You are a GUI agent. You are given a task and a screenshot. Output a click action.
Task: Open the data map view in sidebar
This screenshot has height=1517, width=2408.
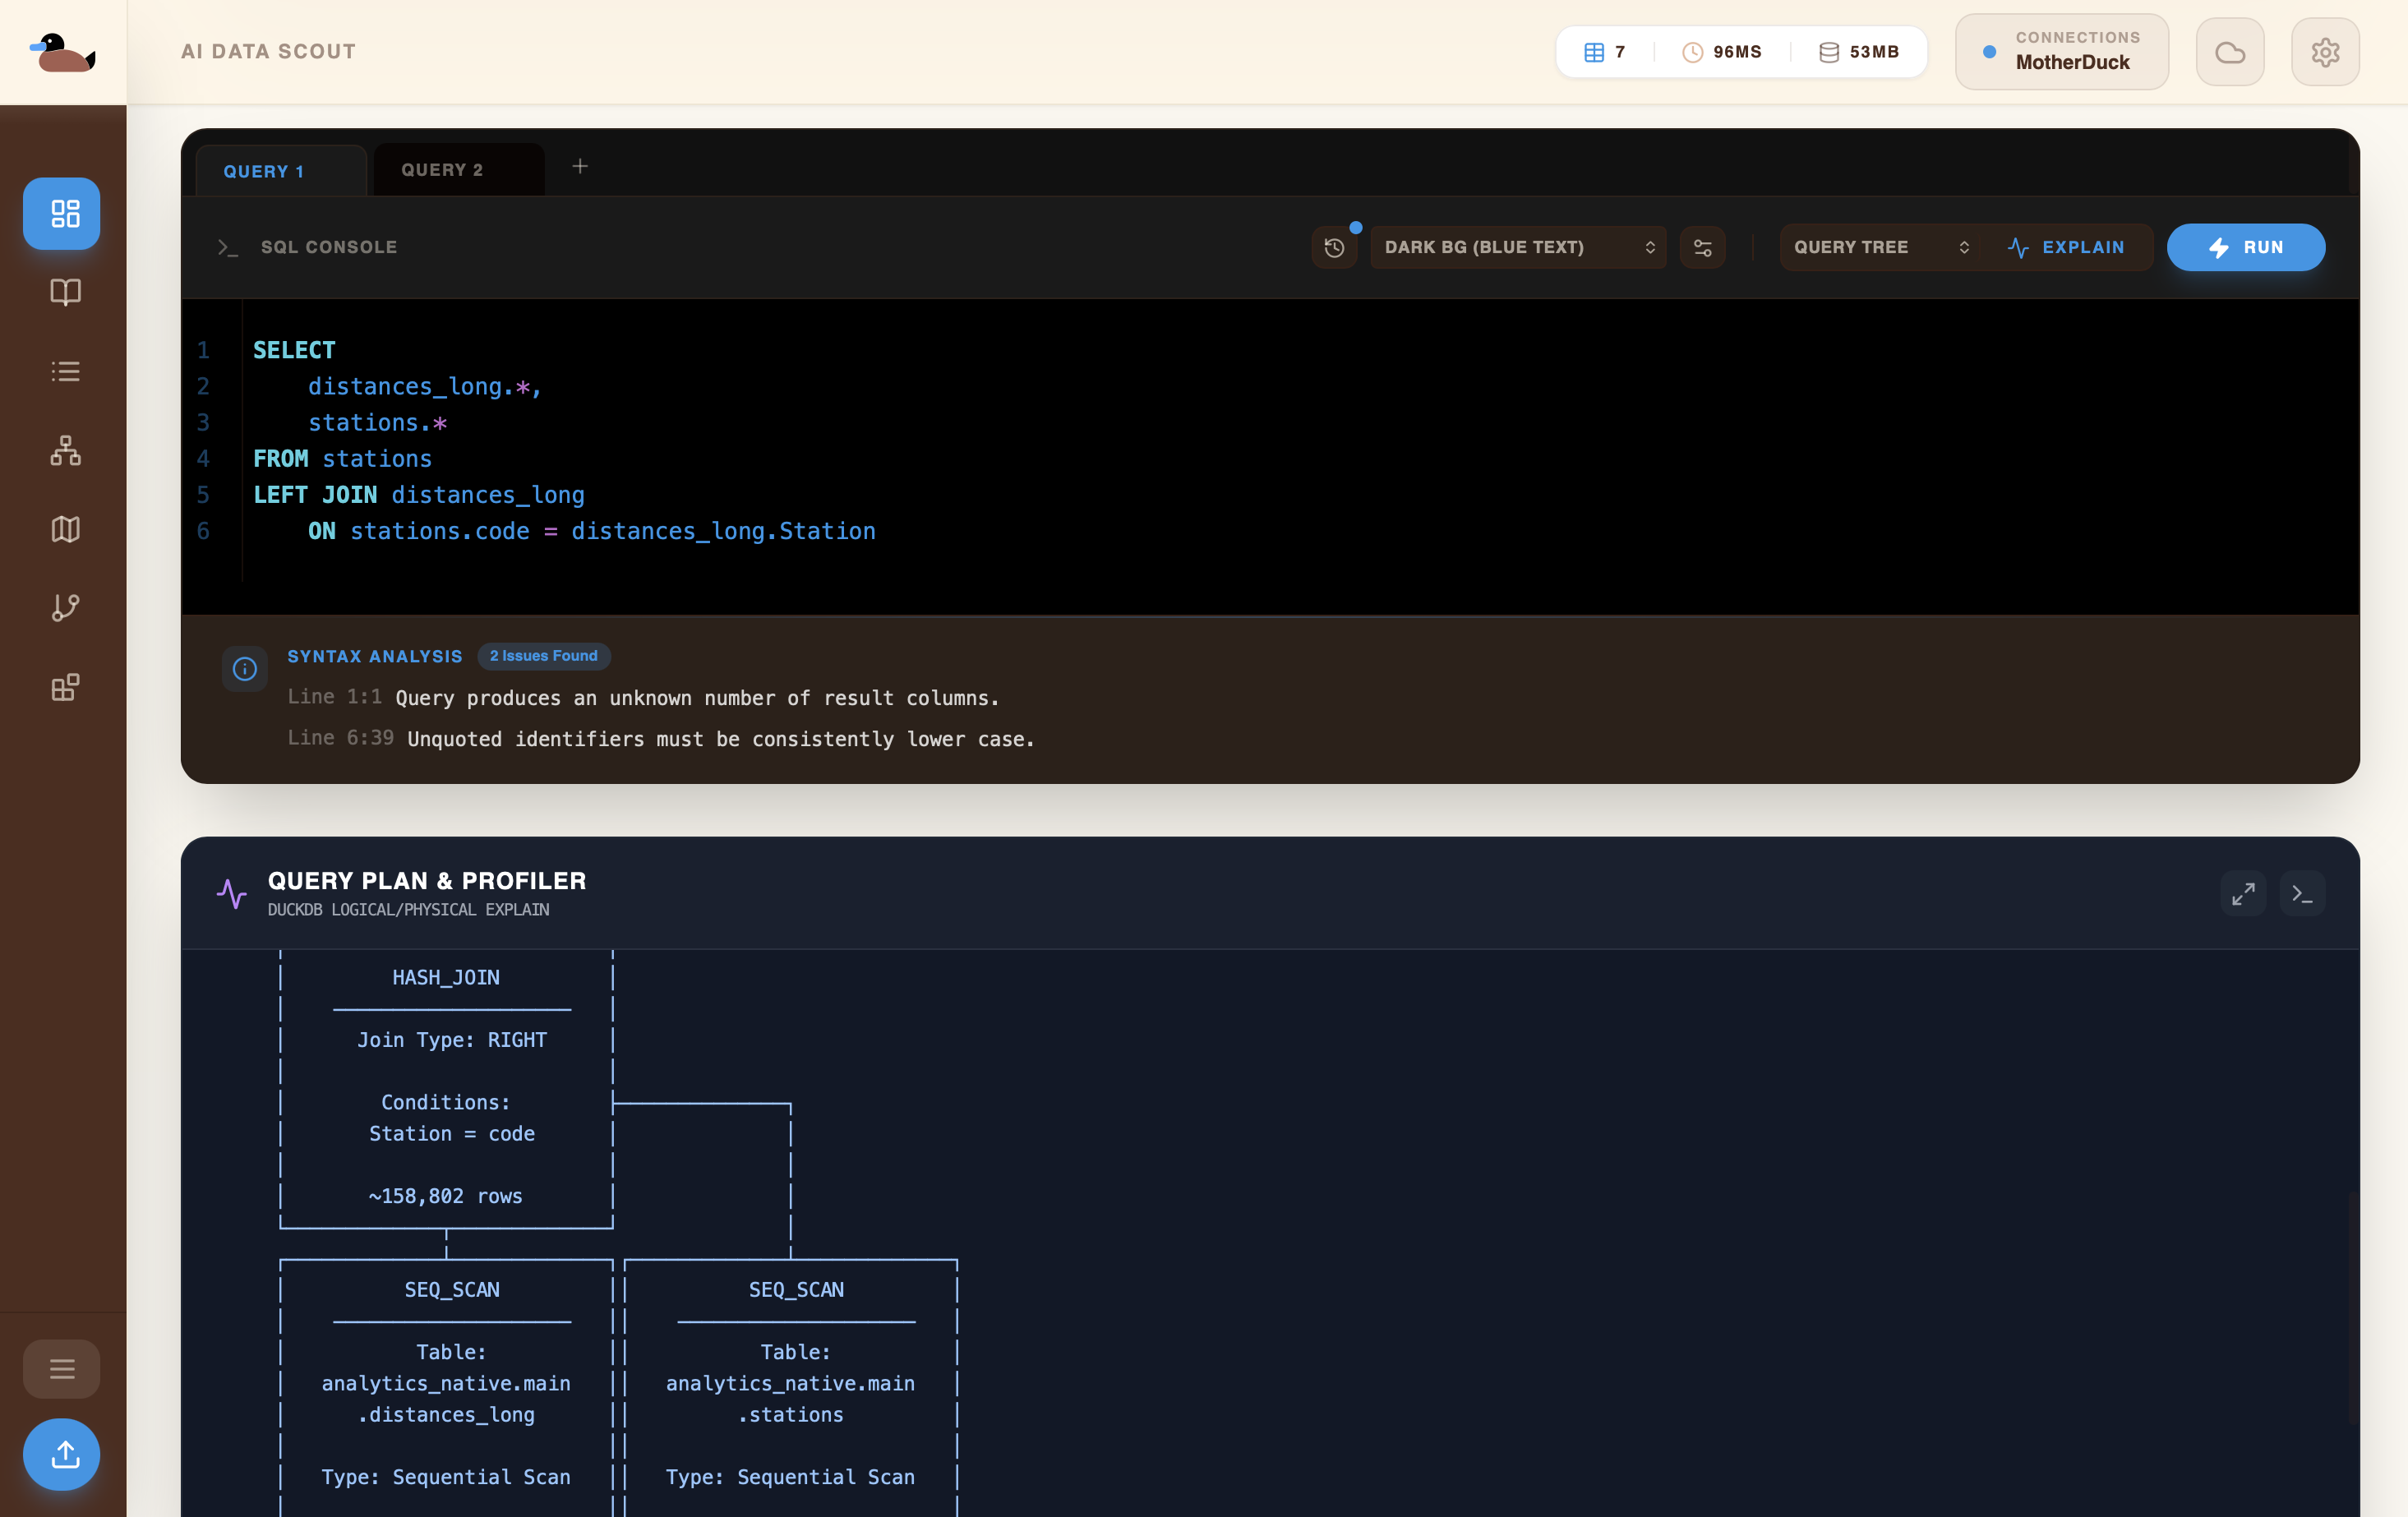point(63,529)
